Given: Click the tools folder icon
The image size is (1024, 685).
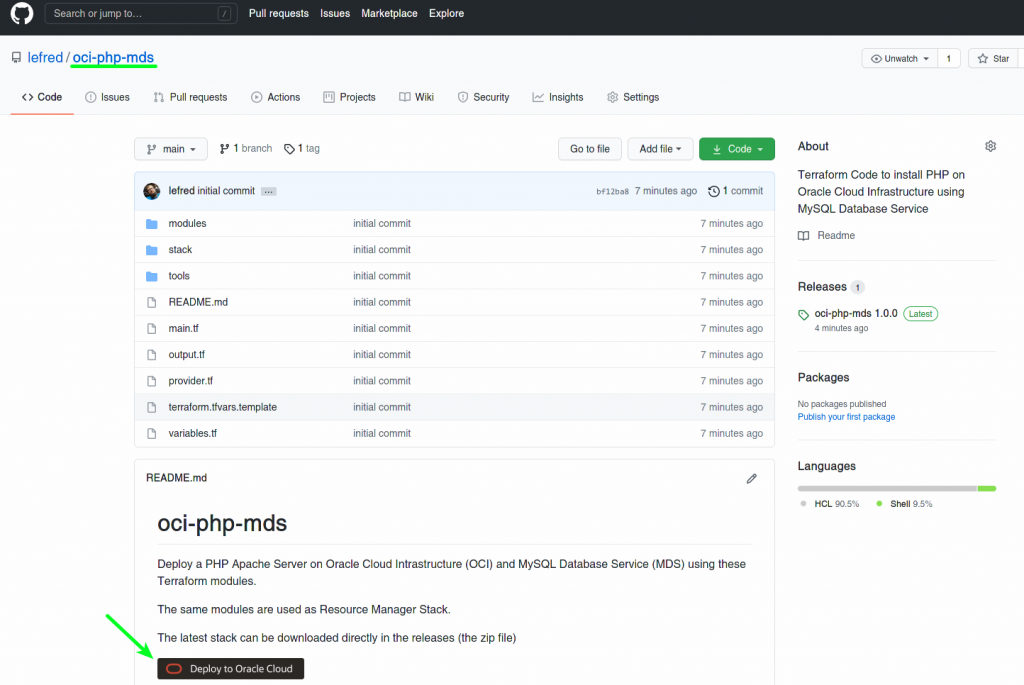Looking at the screenshot, I should pos(152,276).
